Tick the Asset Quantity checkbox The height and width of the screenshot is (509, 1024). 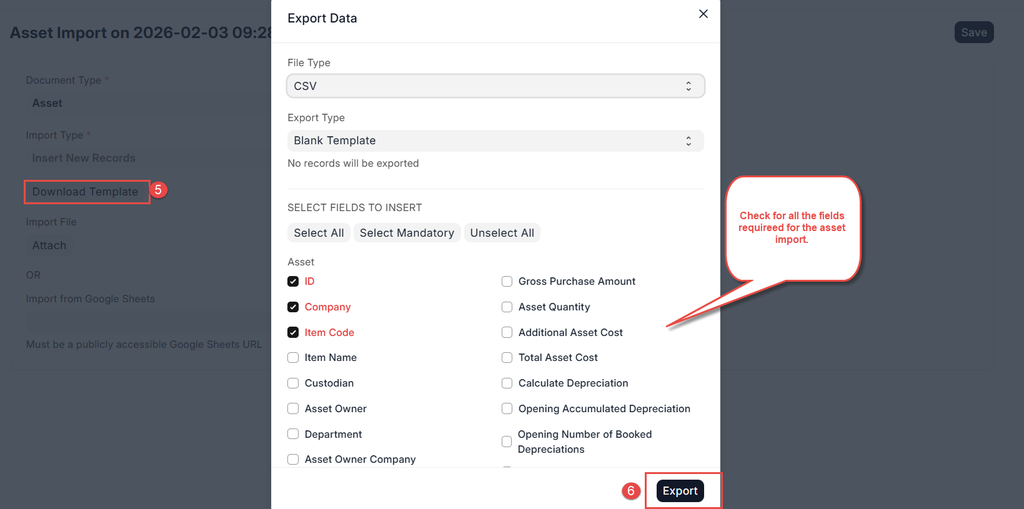tap(508, 307)
